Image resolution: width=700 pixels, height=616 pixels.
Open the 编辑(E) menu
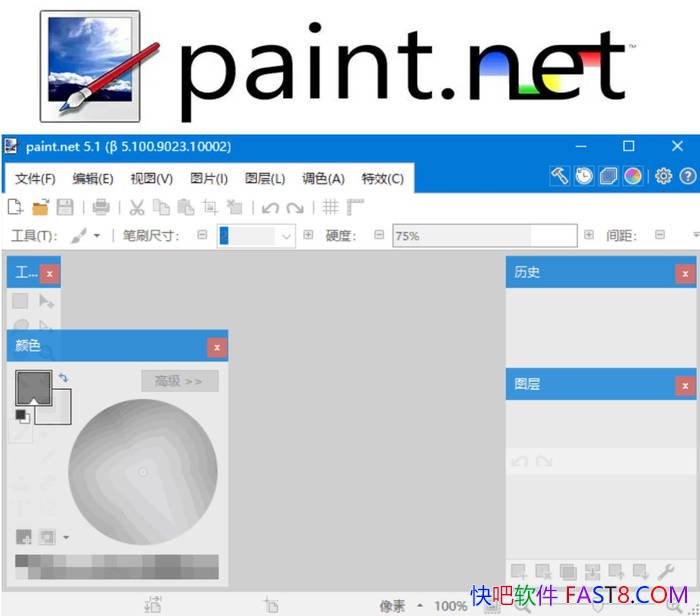pos(93,179)
